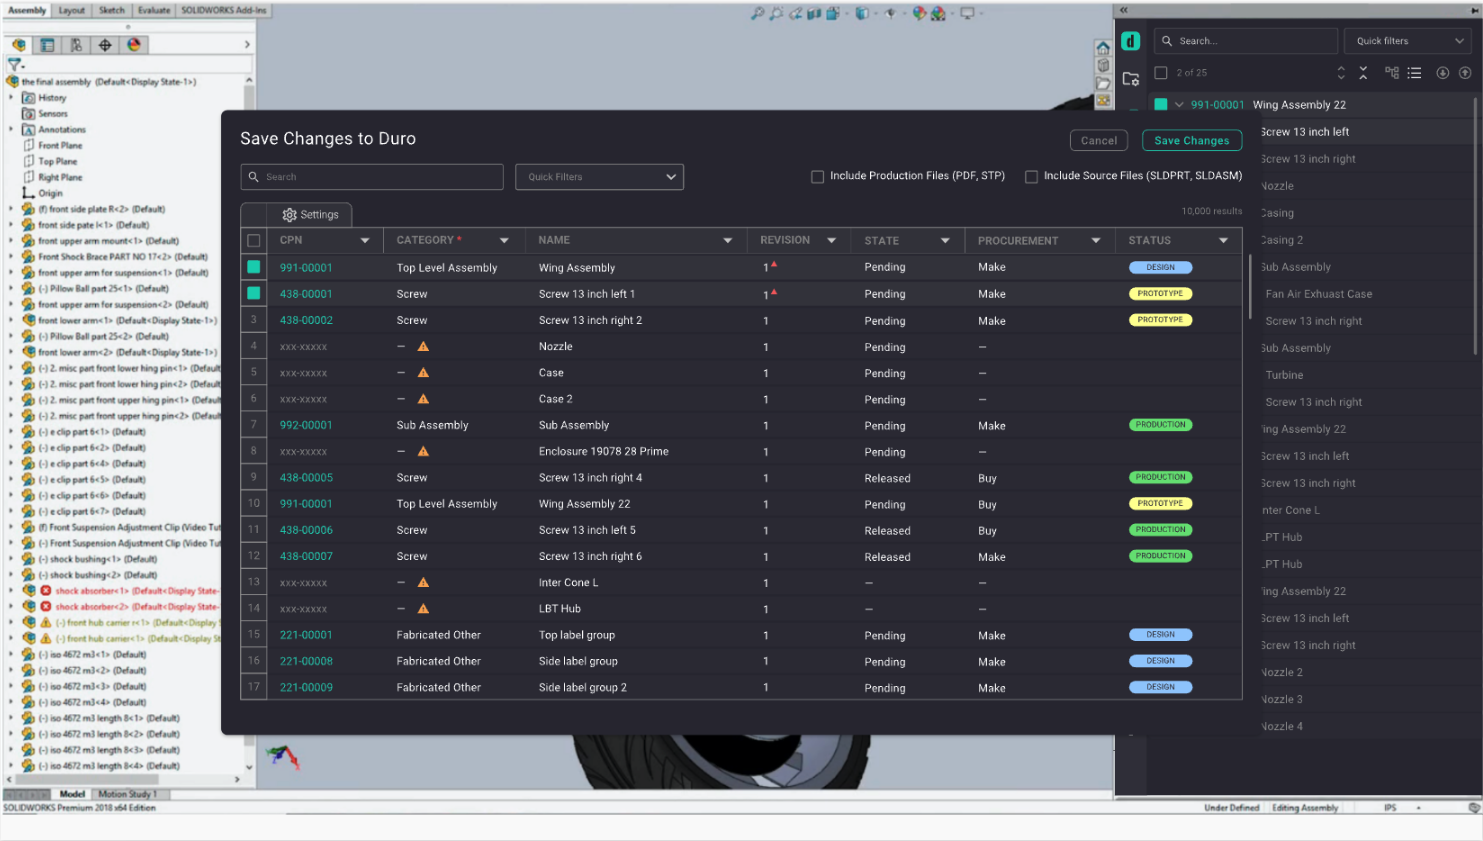Select the row 3 Screw 13 inch right 2 checkbox

coord(254,320)
